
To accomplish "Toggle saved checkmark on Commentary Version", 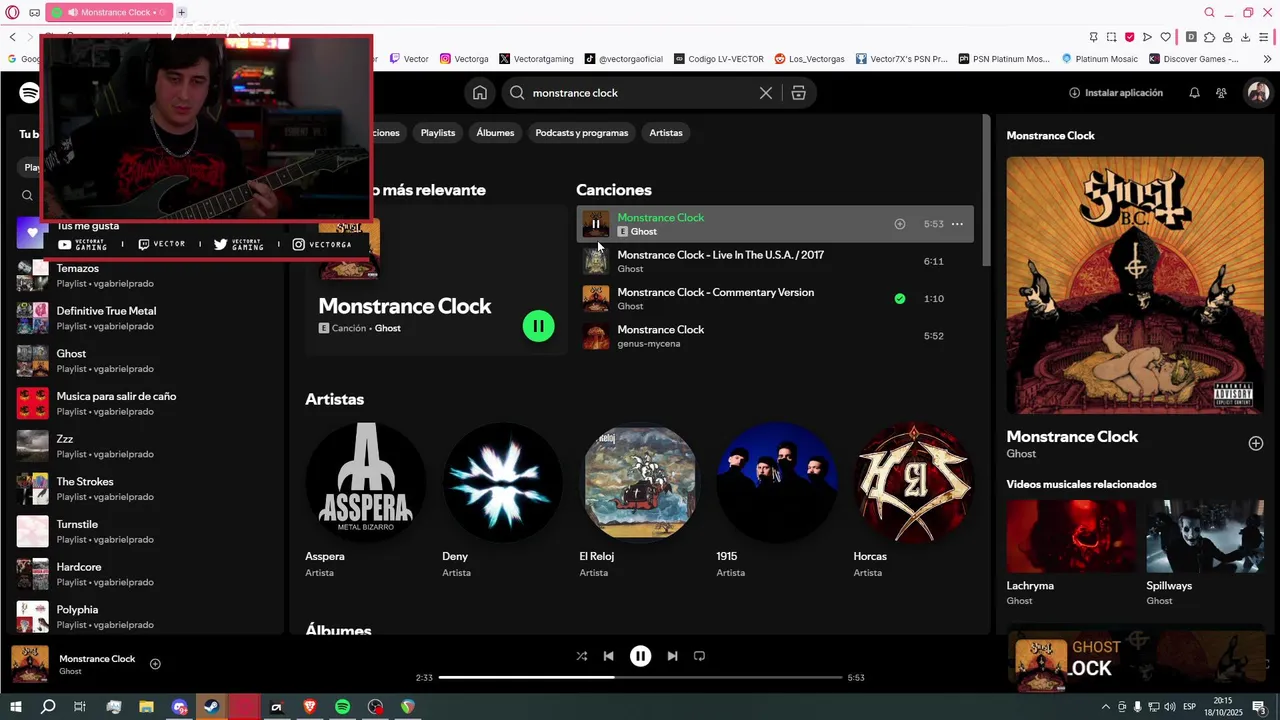I will click(x=900, y=299).
